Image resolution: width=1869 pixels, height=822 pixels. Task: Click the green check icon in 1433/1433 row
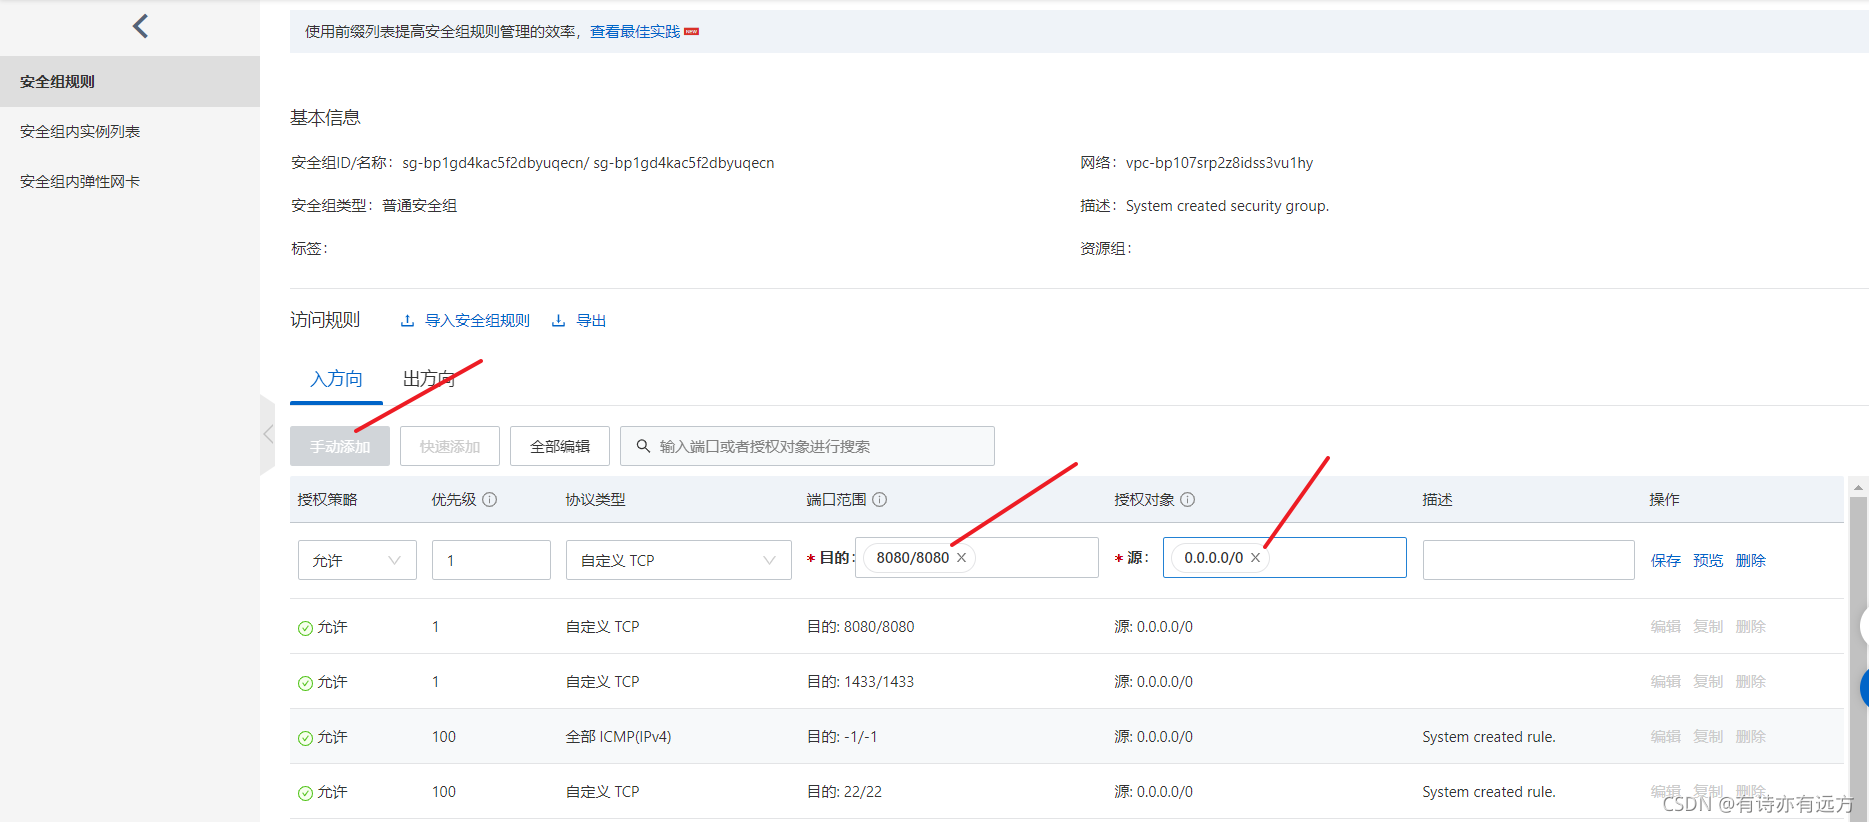(305, 683)
